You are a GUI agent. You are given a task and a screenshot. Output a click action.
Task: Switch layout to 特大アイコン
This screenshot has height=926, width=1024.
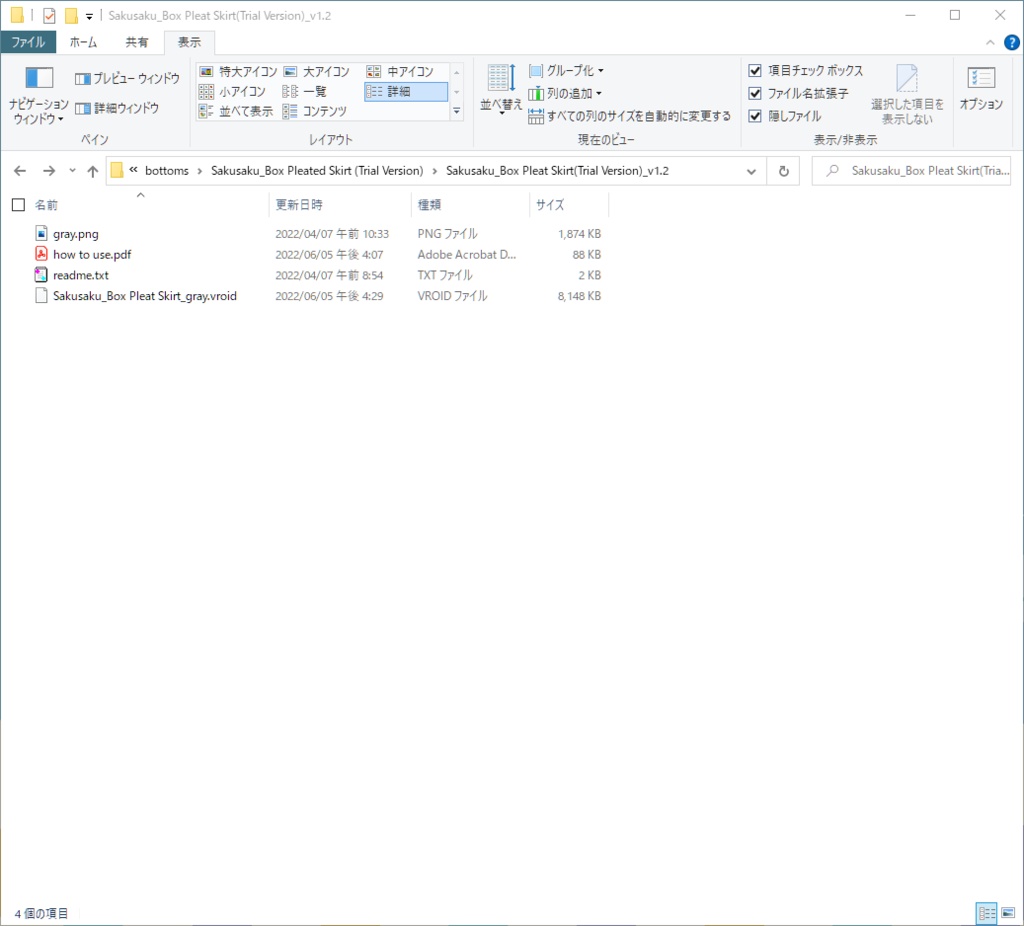tap(238, 71)
